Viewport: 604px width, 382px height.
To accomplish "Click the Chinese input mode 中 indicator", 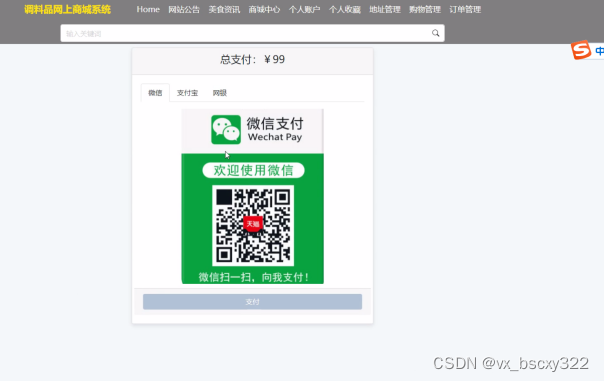I will point(599,51).
